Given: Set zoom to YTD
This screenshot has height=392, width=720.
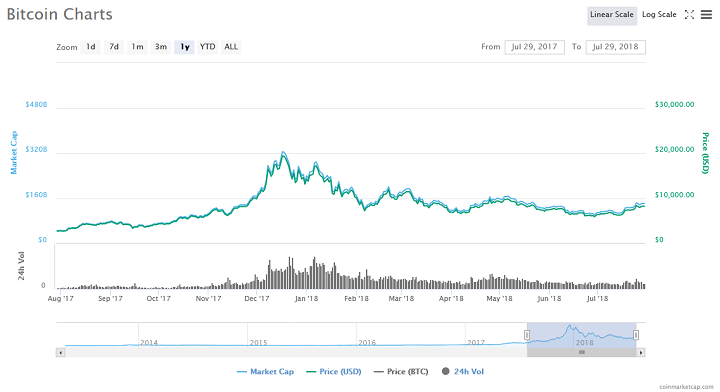Looking at the screenshot, I should click(x=208, y=47).
